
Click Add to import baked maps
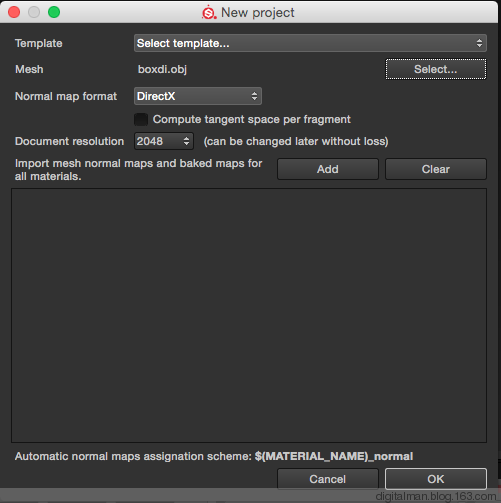(x=328, y=169)
